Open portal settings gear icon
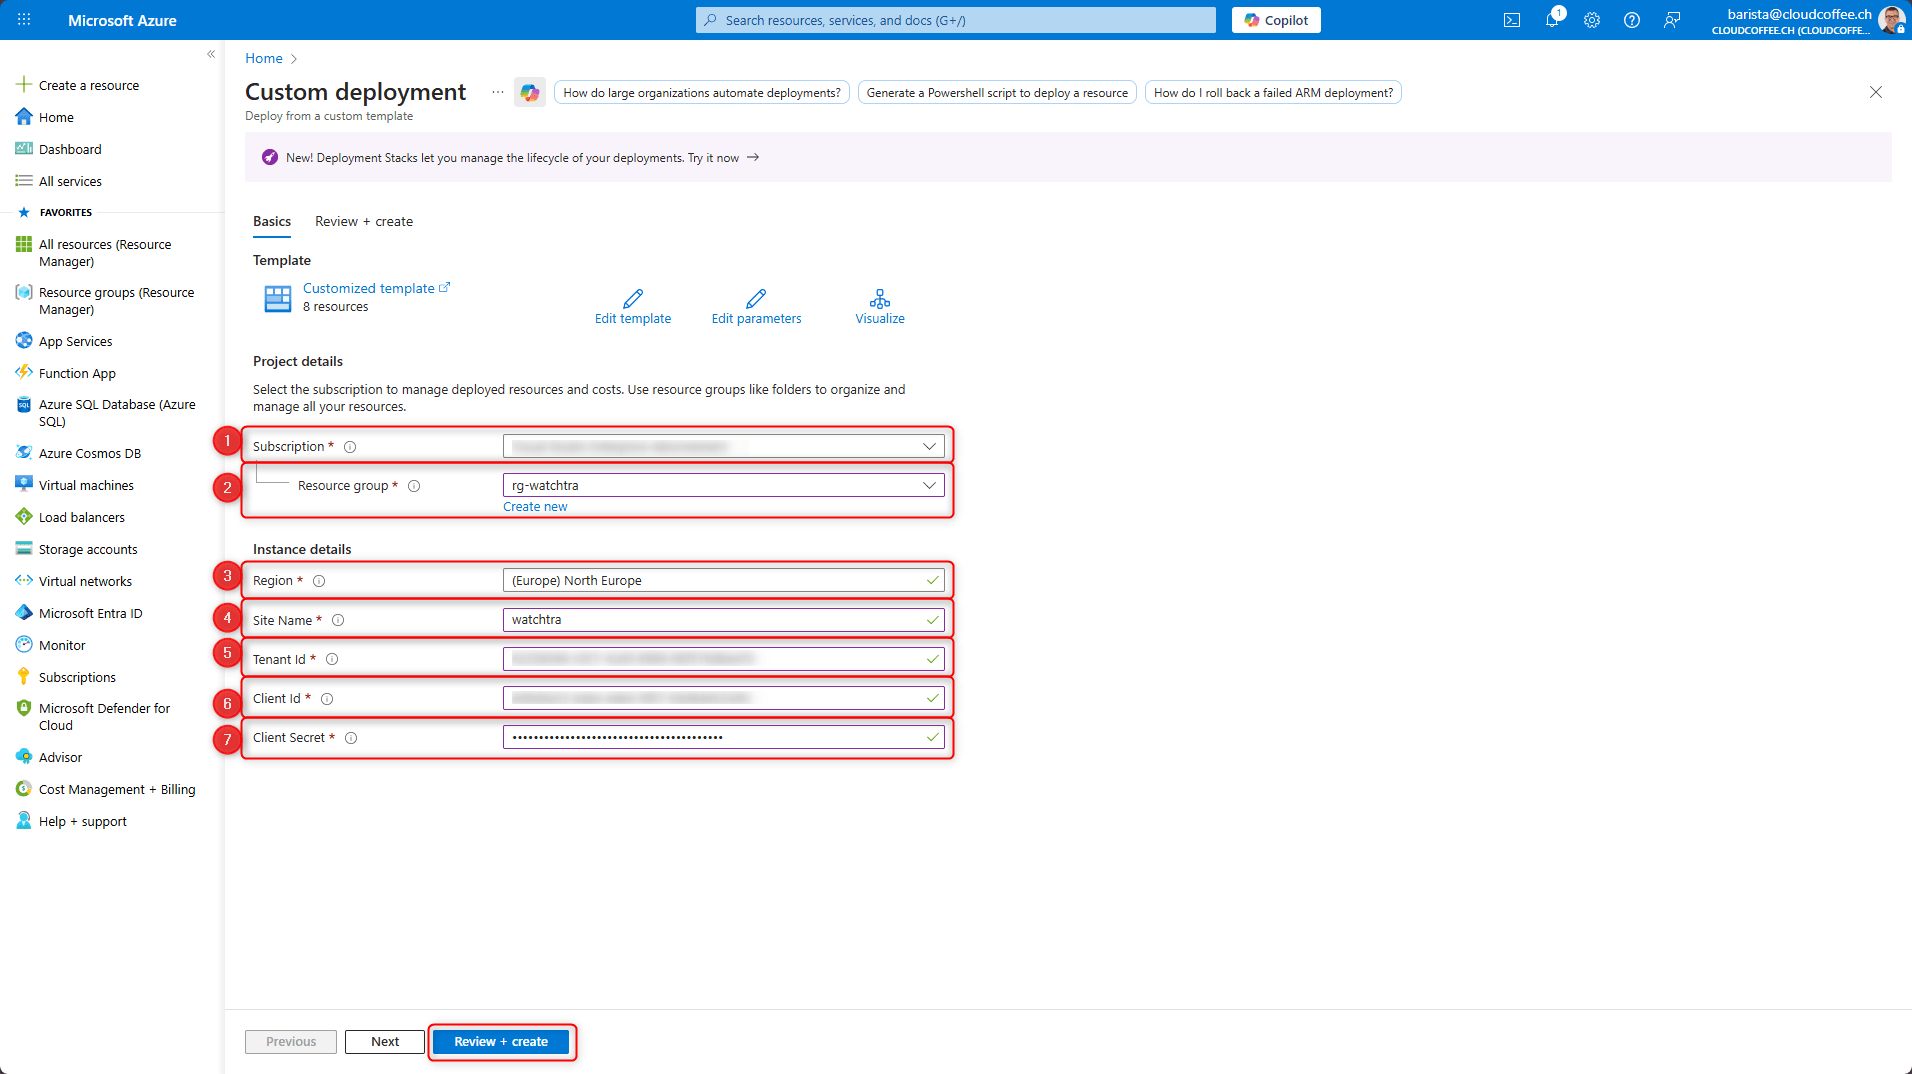1912x1074 pixels. click(1592, 20)
